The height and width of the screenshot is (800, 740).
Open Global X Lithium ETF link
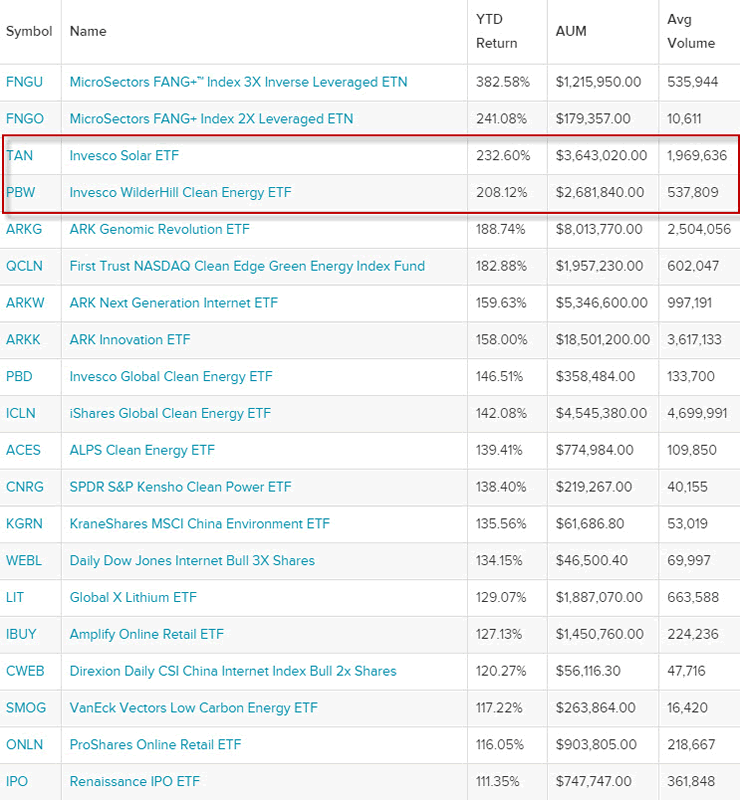(133, 597)
